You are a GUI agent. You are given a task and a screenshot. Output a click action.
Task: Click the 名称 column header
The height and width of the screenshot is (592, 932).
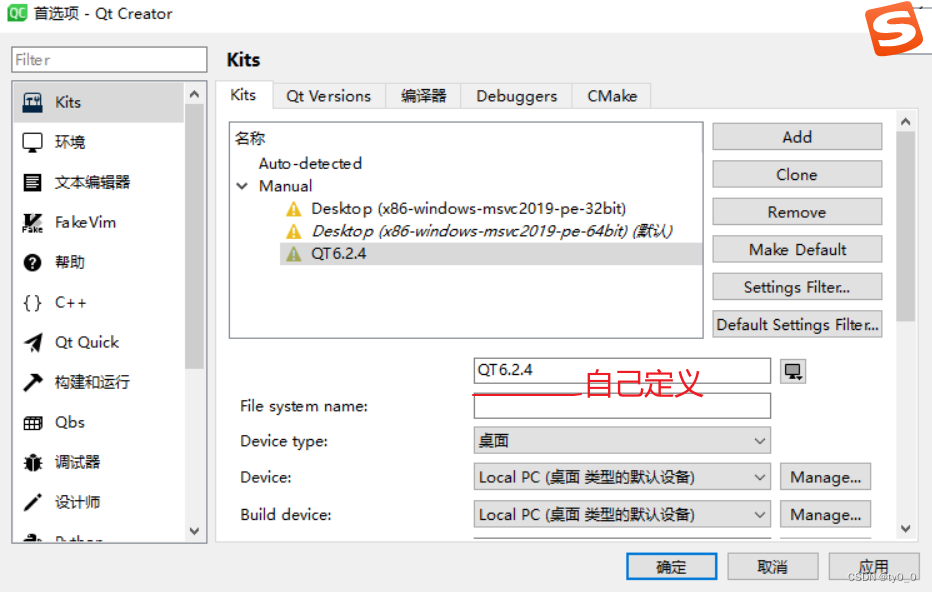click(250, 138)
